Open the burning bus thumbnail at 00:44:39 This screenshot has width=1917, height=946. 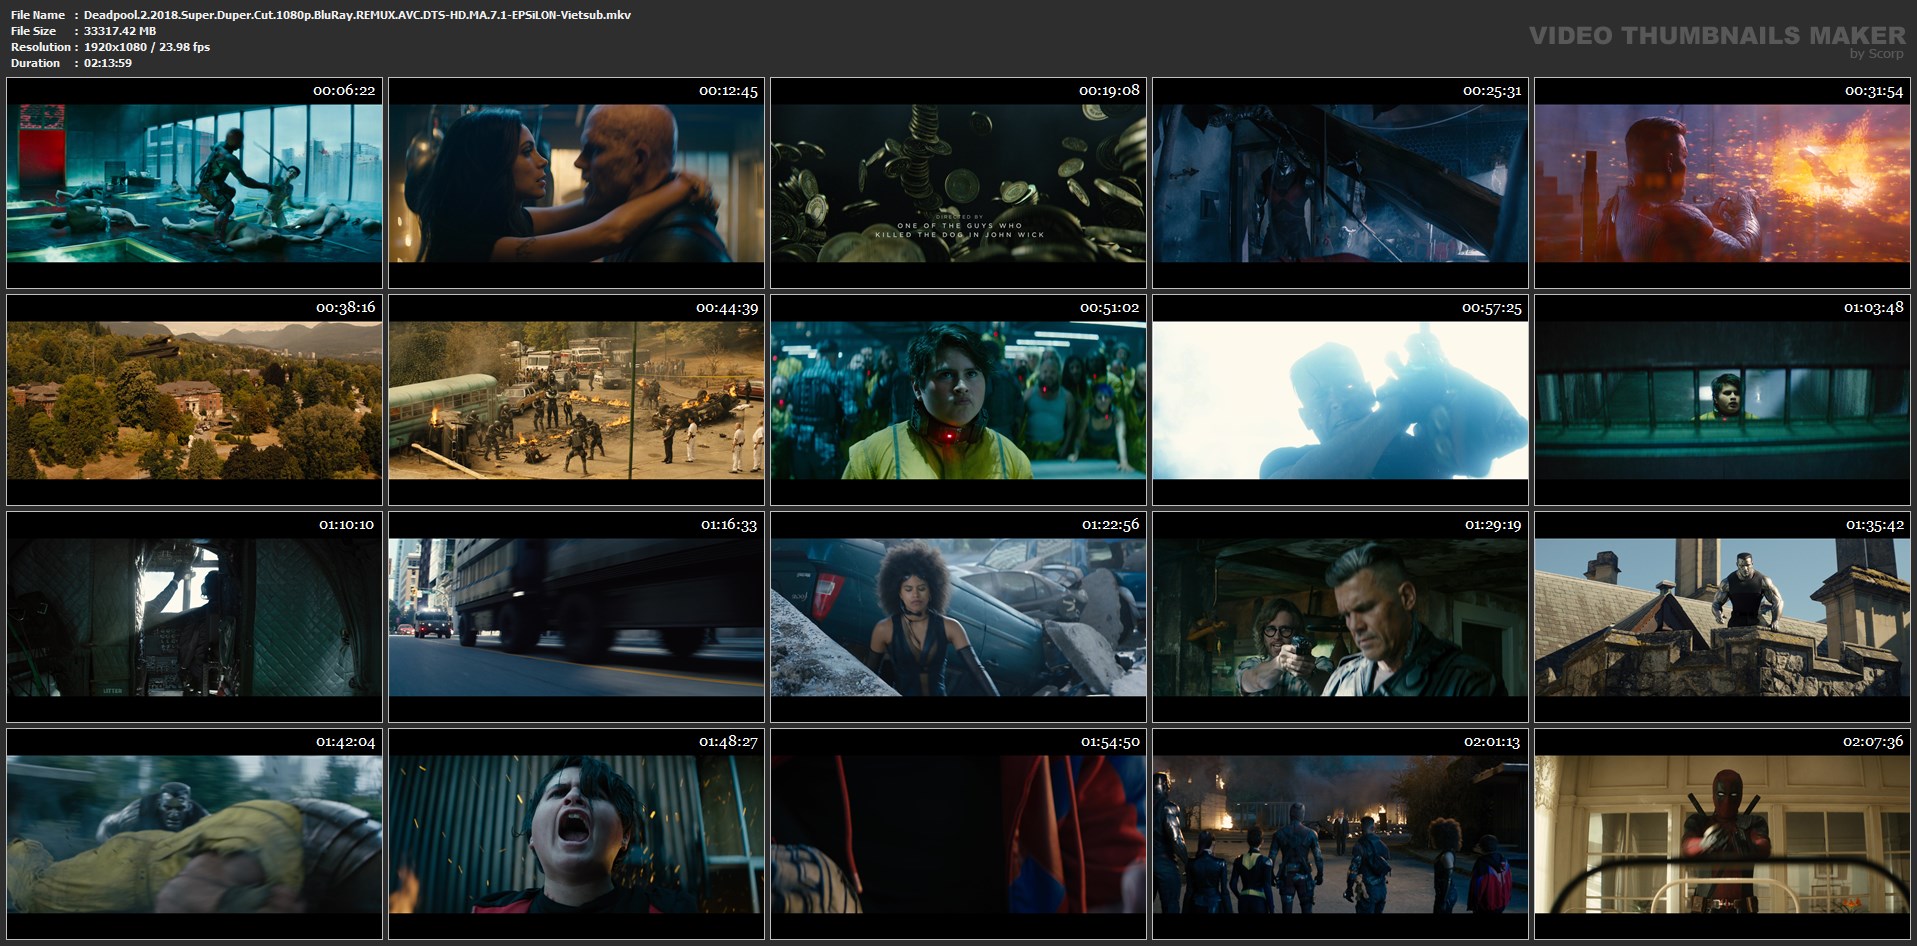[576, 400]
